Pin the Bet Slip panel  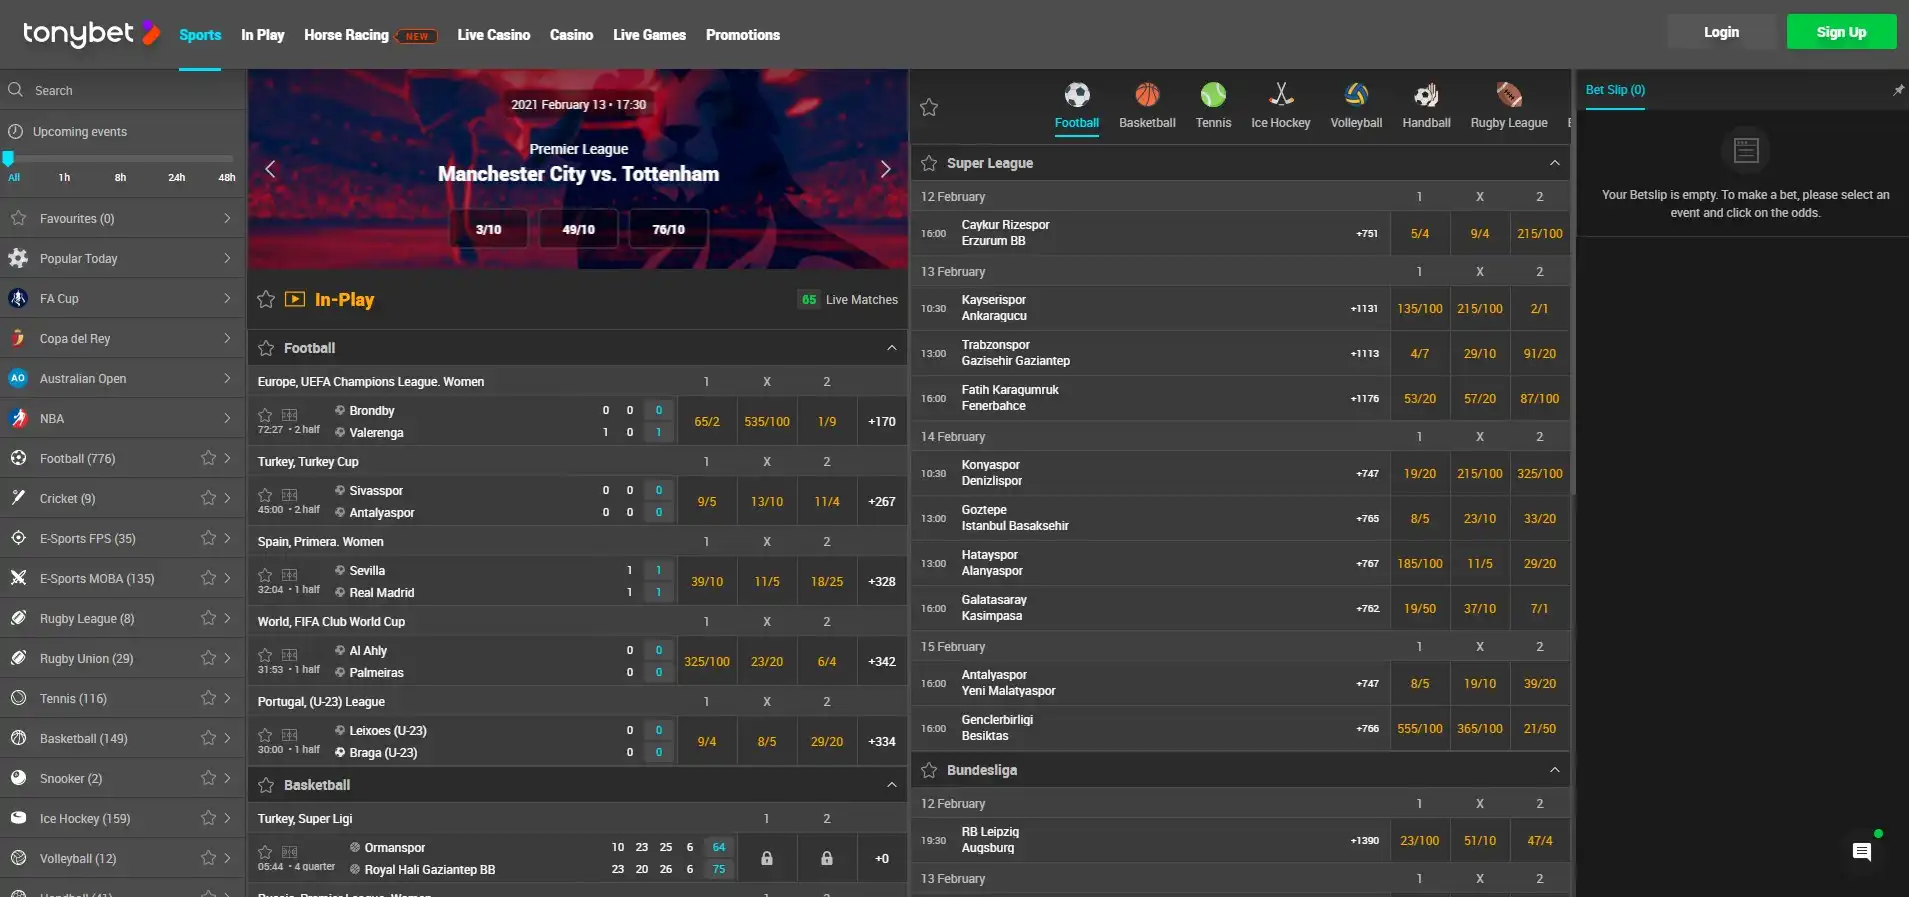point(1898,90)
